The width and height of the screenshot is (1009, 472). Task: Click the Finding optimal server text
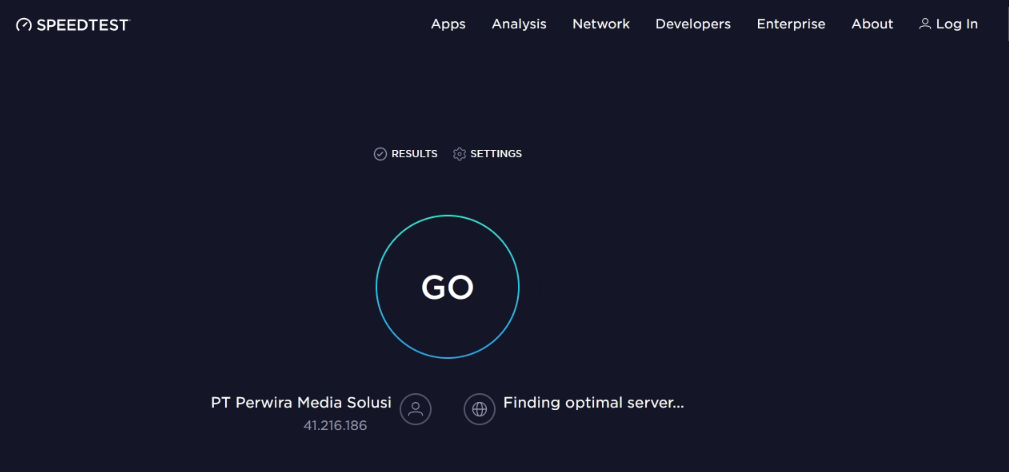click(x=593, y=403)
